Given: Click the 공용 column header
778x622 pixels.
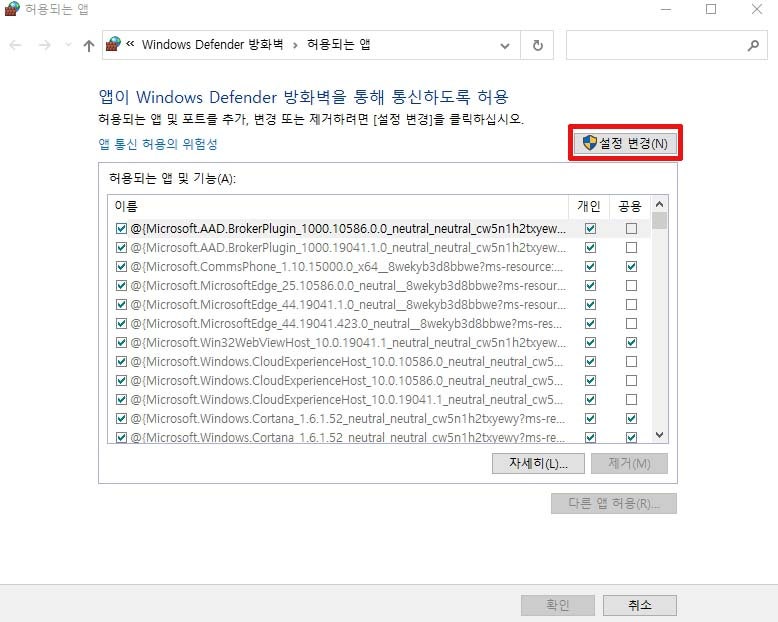Looking at the screenshot, I should pos(630,206).
